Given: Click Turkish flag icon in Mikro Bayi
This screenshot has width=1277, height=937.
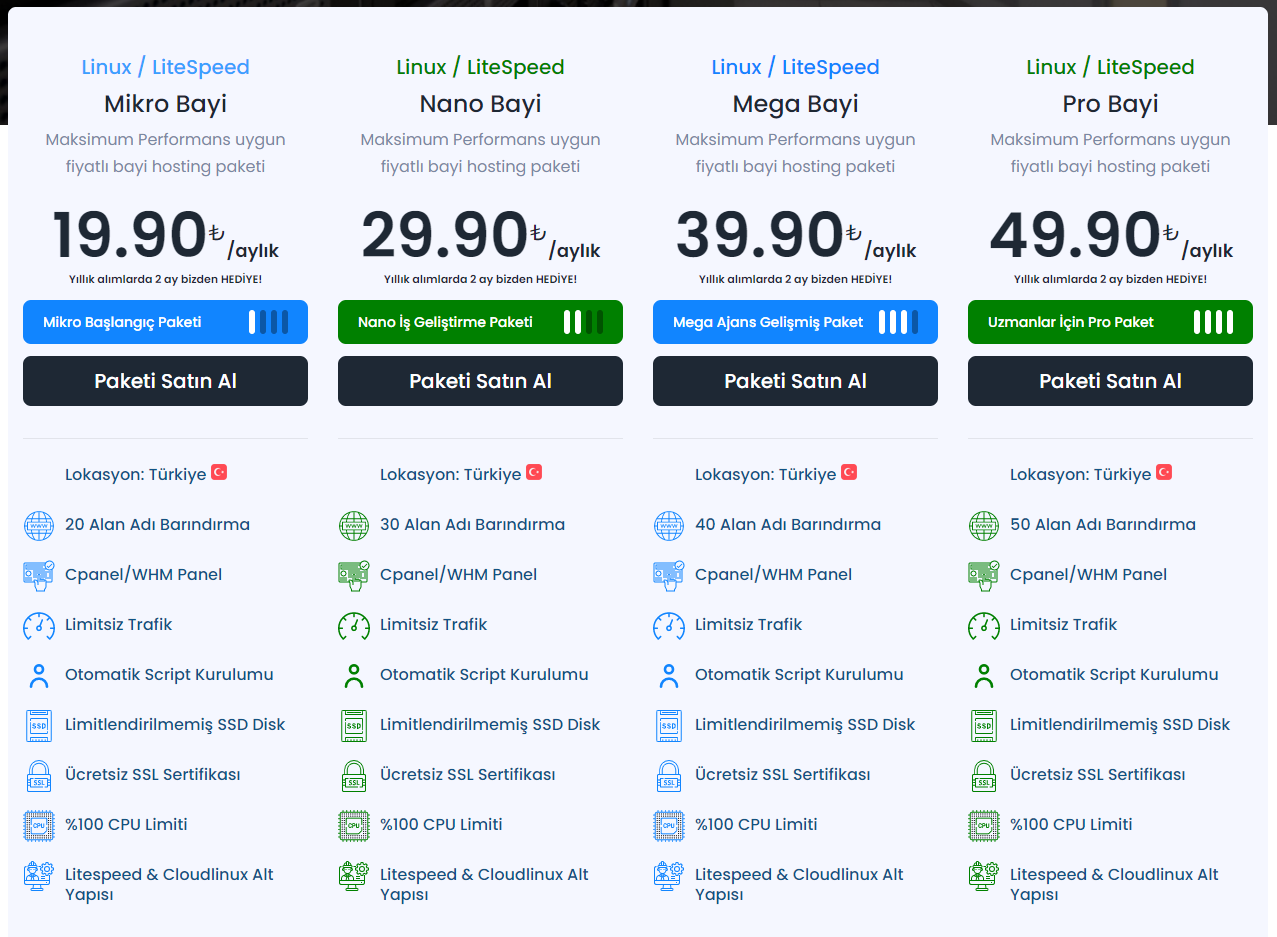Looking at the screenshot, I should [x=219, y=472].
